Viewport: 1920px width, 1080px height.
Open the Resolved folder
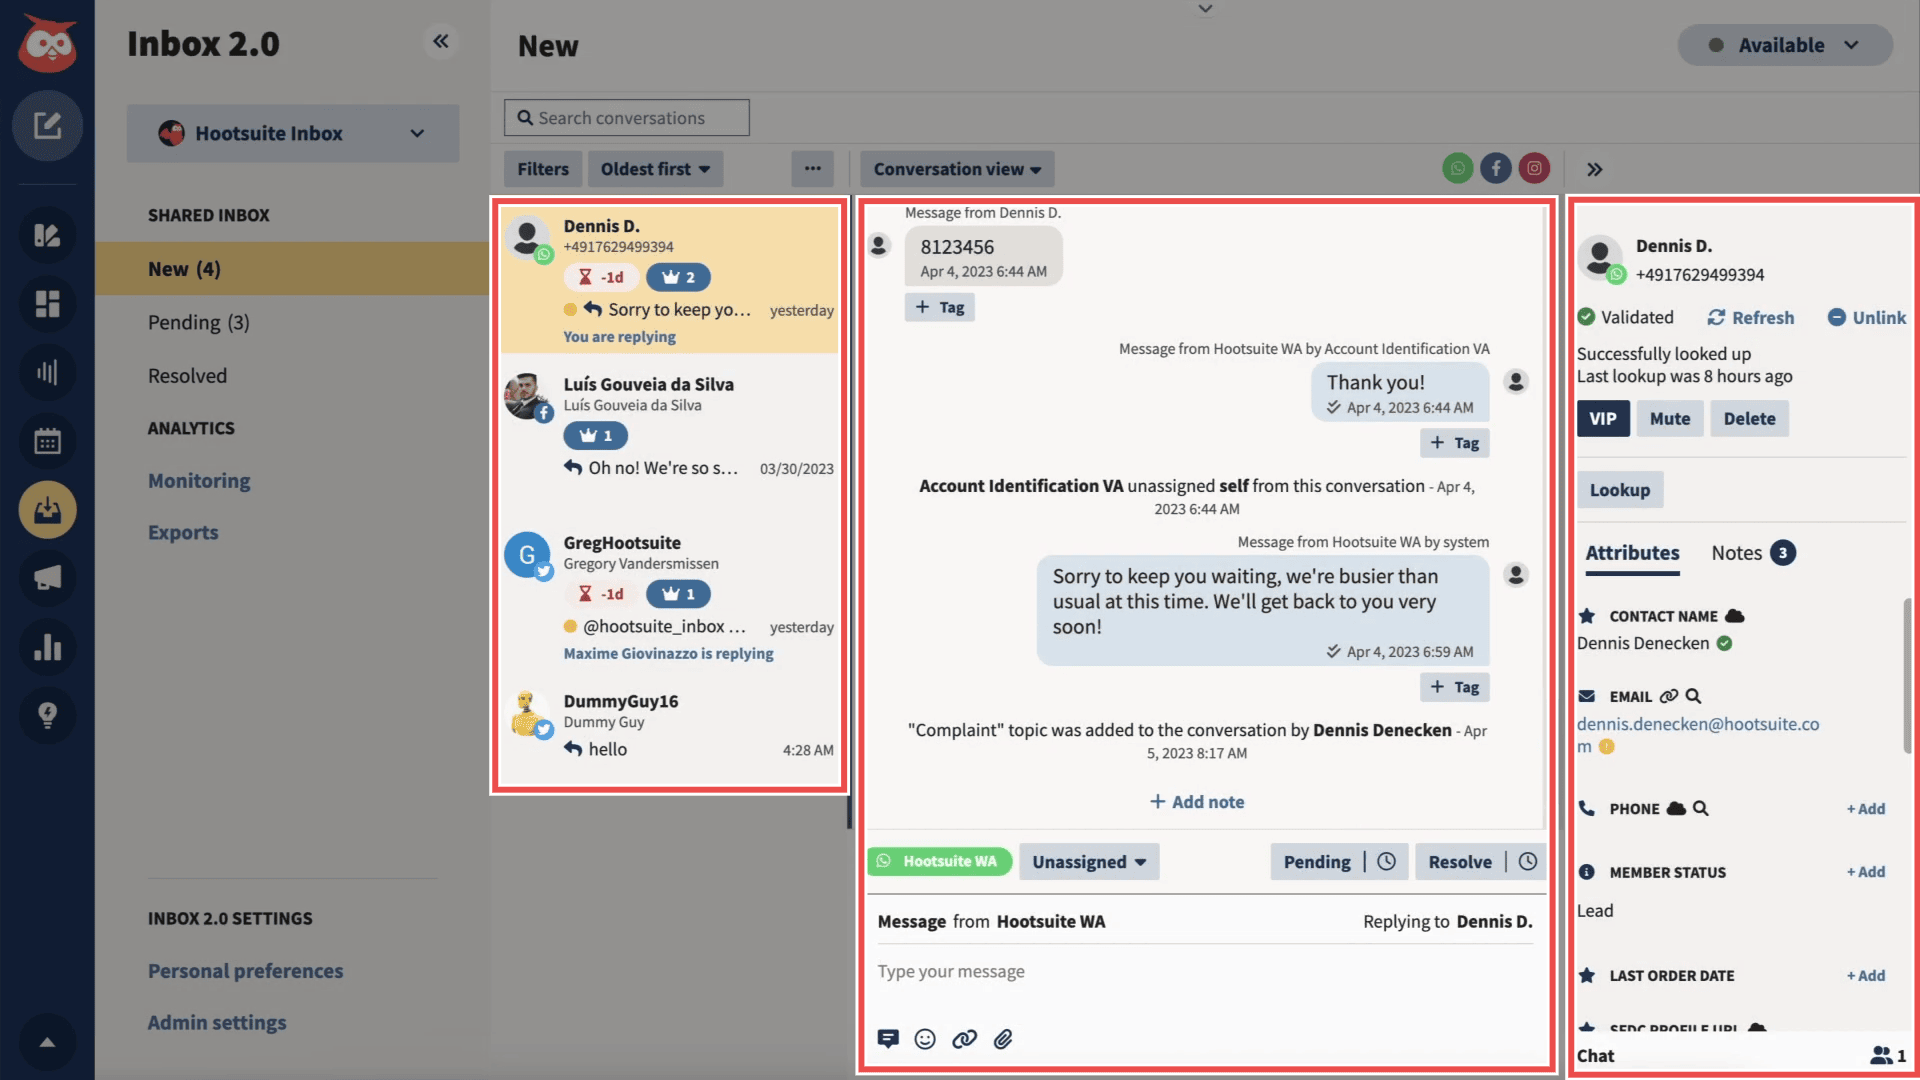coord(188,375)
